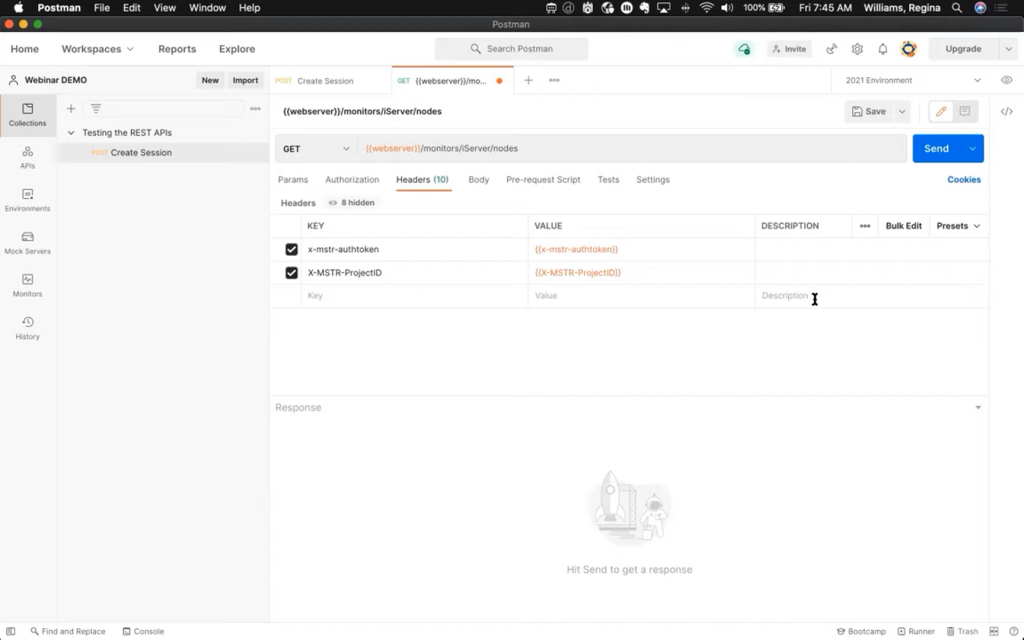Toggle the sidebar icon in the status bar
This screenshot has width=1024, height=640.
(x=10, y=632)
